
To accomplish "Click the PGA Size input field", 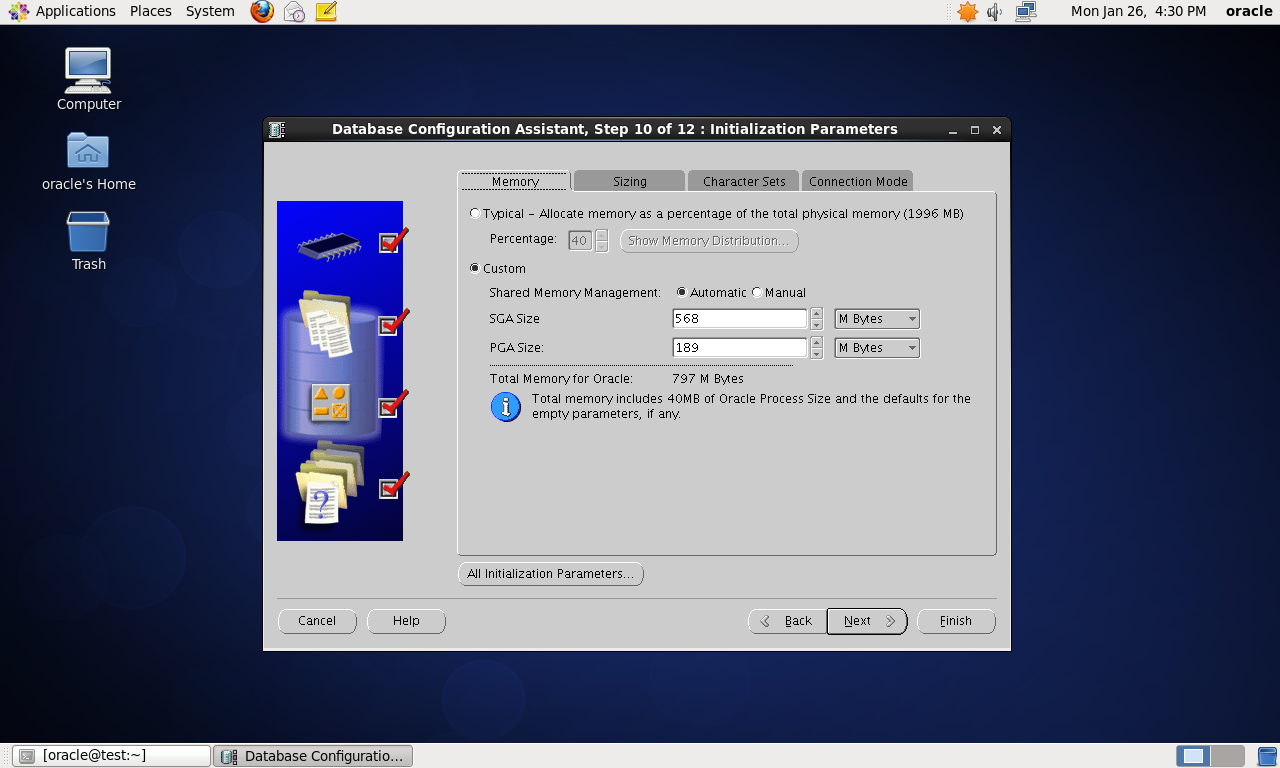I will tap(740, 348).
